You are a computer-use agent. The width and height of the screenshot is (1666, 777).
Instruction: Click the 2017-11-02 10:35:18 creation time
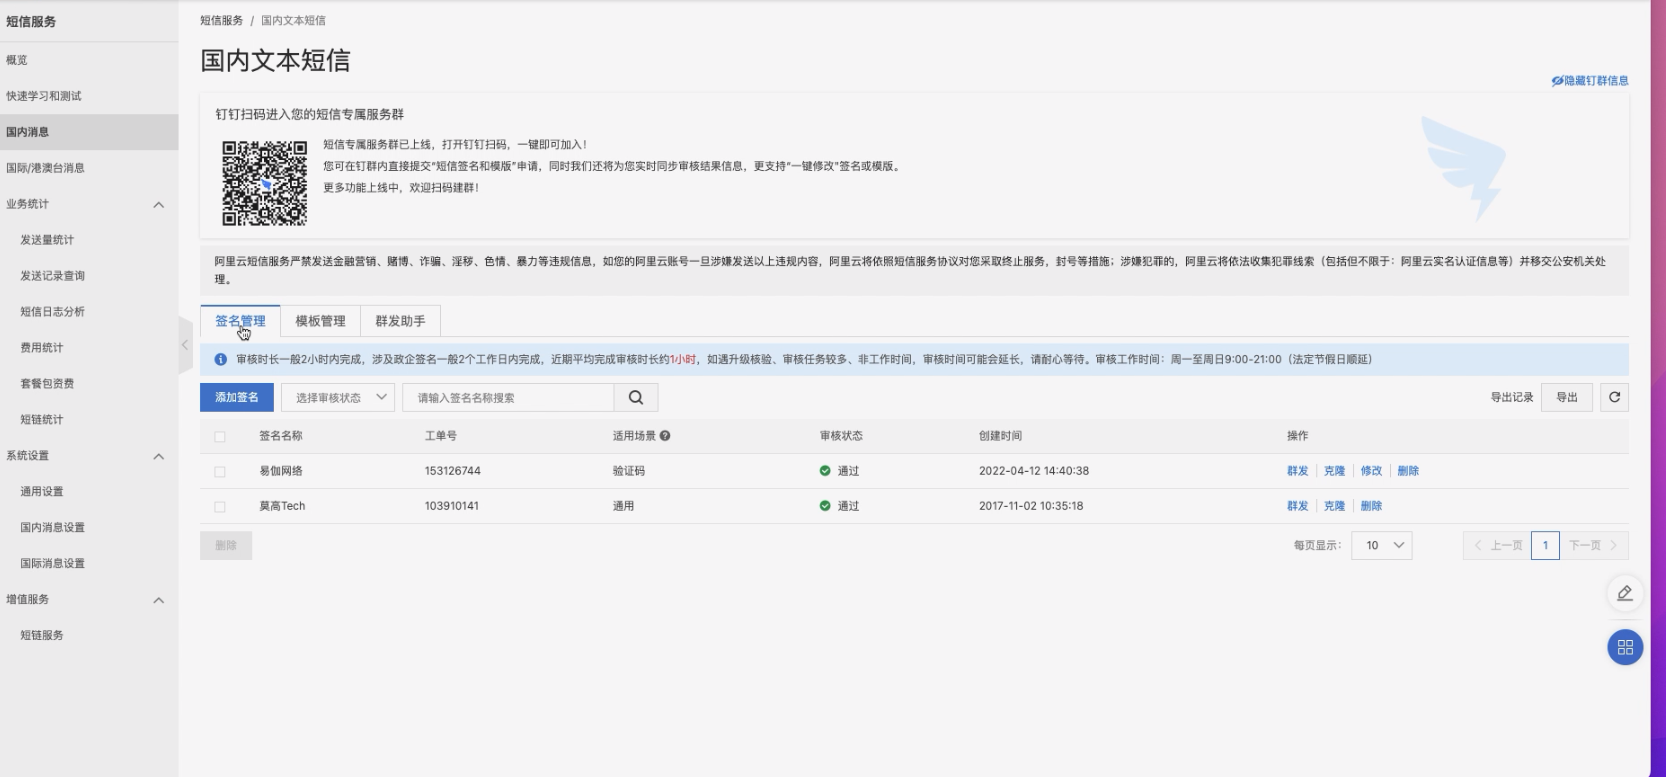[x=1031, y=506]
